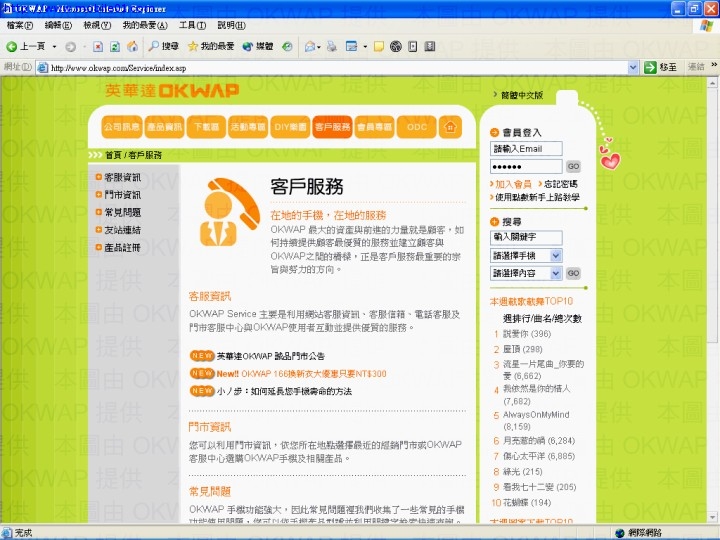This screenshot has height=540, width=720.
Task: Expand the Mail button dropdown arrow
Action: point(319,47)
